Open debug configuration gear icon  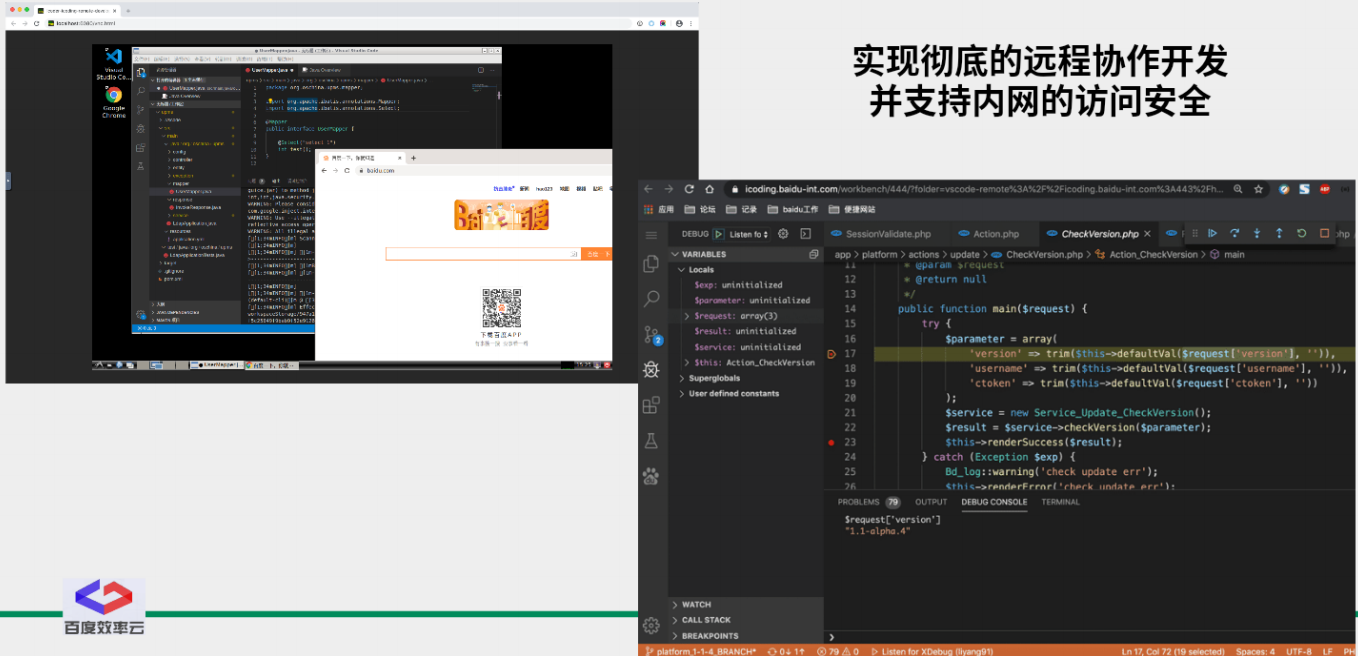tap(783, 234)
